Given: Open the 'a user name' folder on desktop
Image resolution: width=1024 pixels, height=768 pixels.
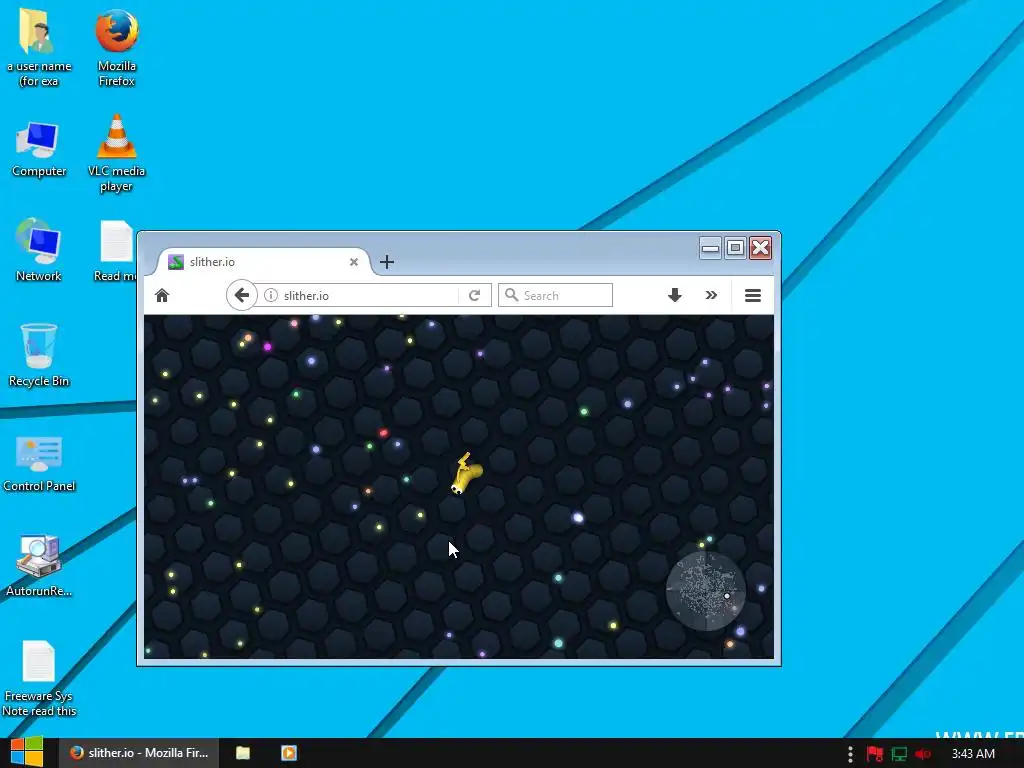Looking at the screenshot, I should [39, 47].
